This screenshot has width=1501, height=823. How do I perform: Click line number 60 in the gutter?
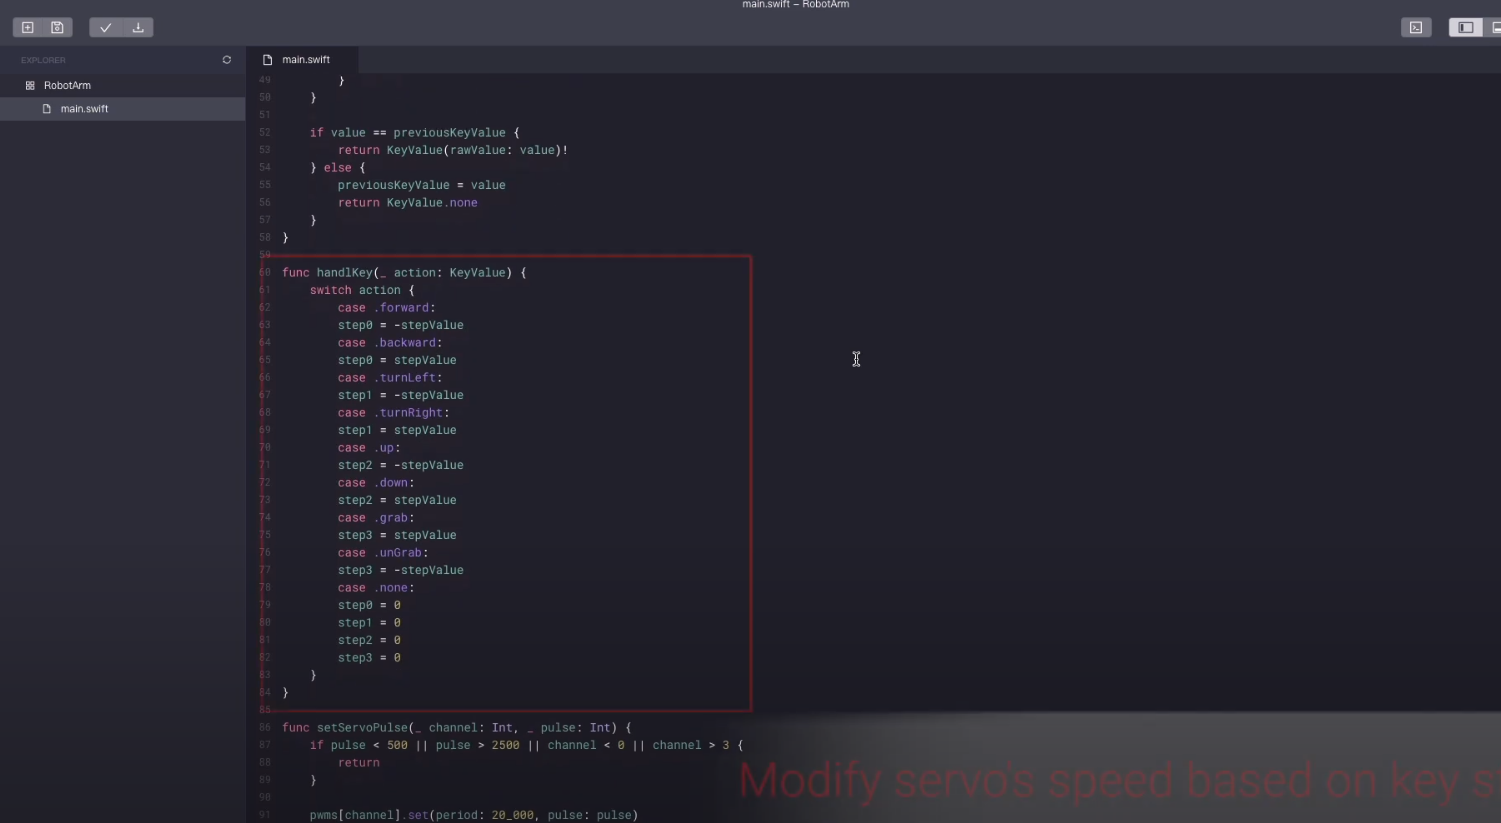265,272
